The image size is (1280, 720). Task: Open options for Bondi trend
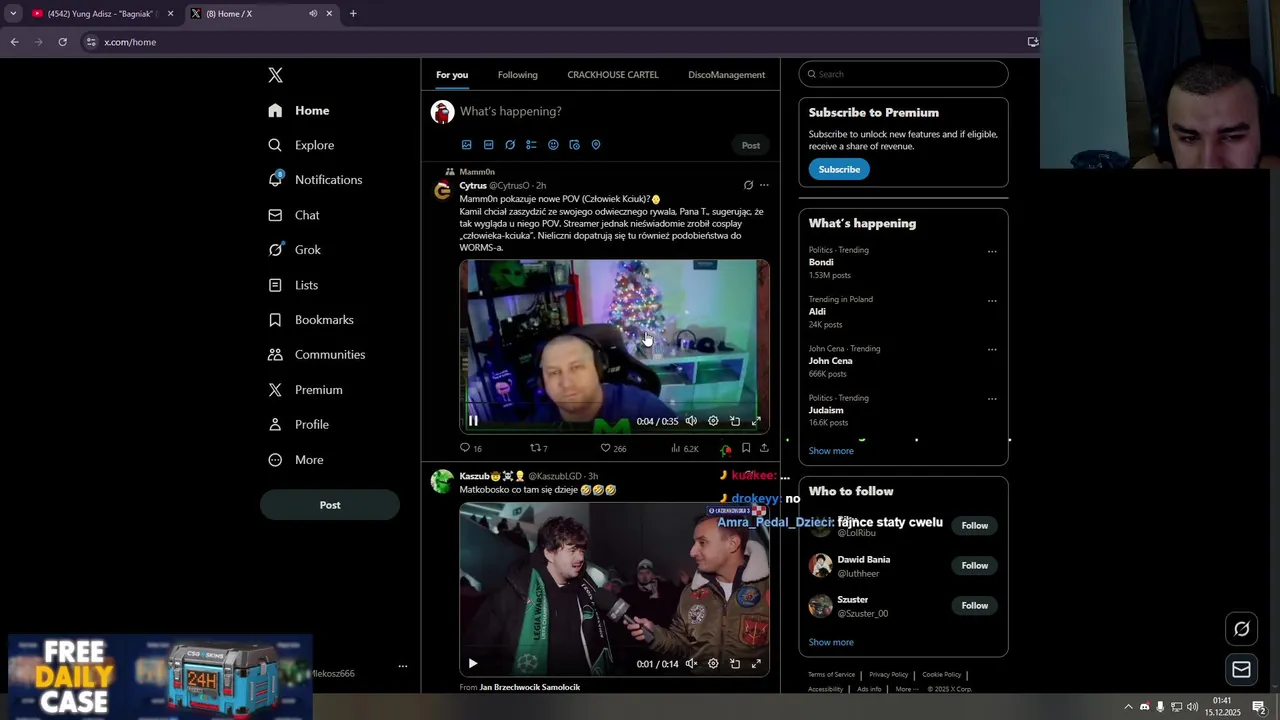click(992, 251)
